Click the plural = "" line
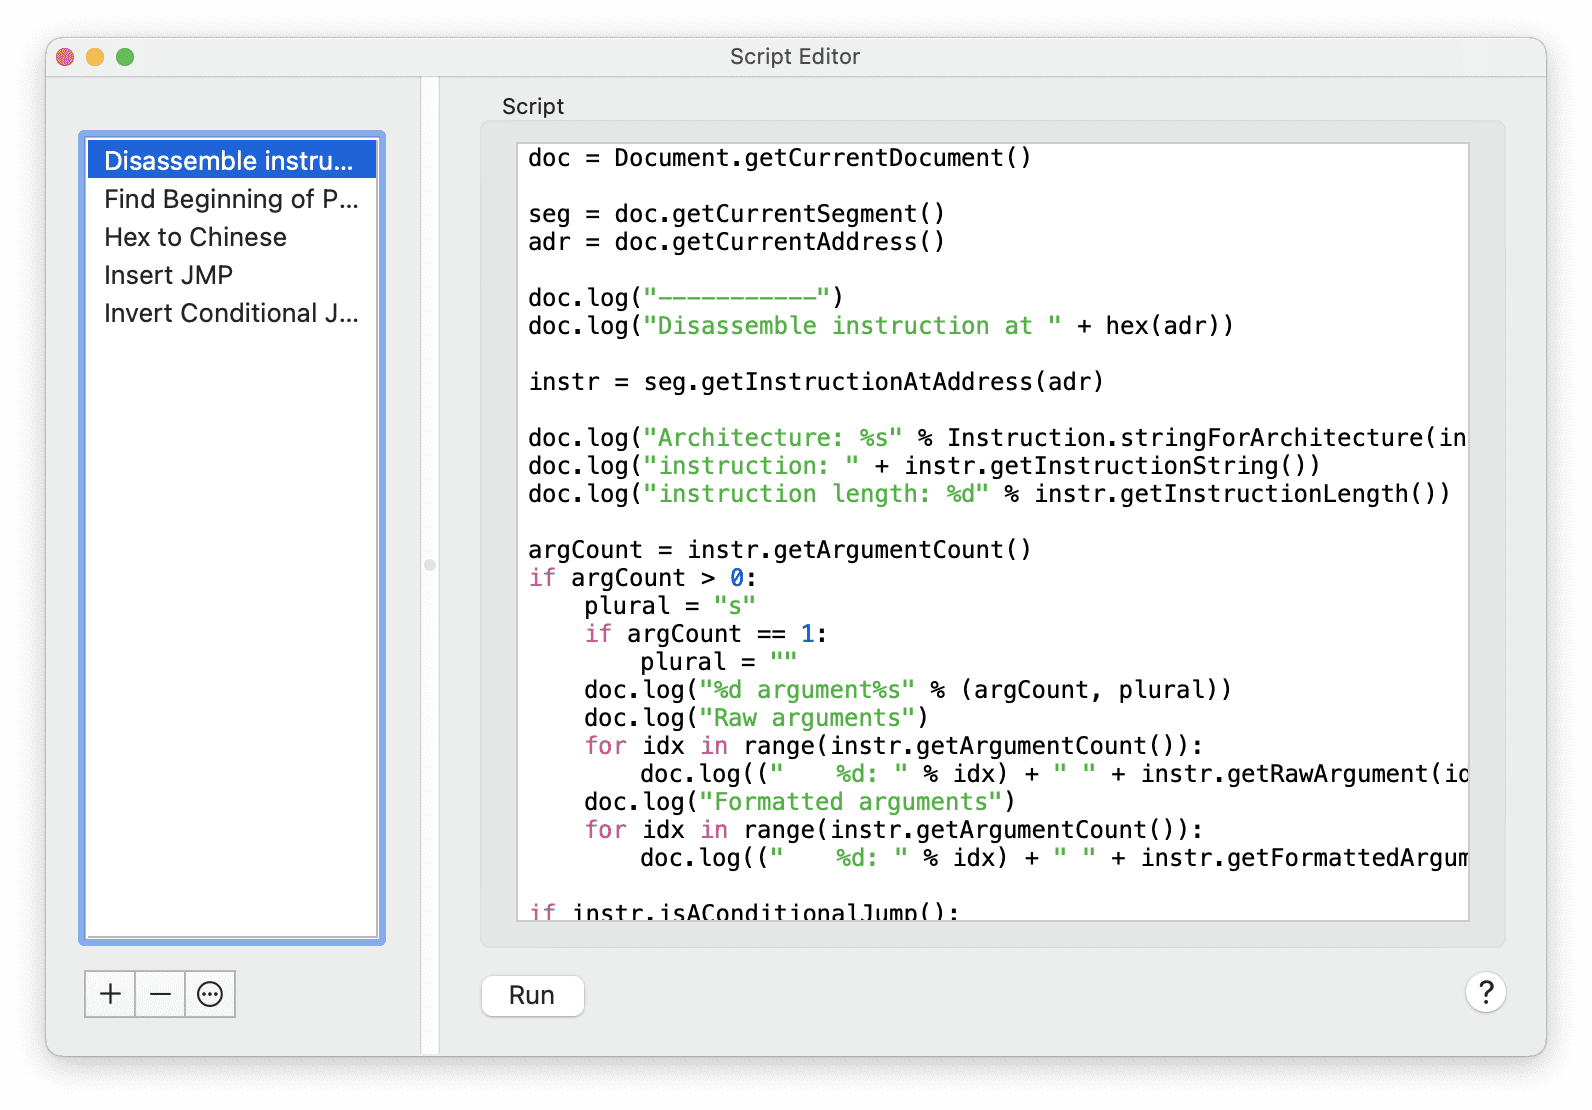 [x=719, y=662]
